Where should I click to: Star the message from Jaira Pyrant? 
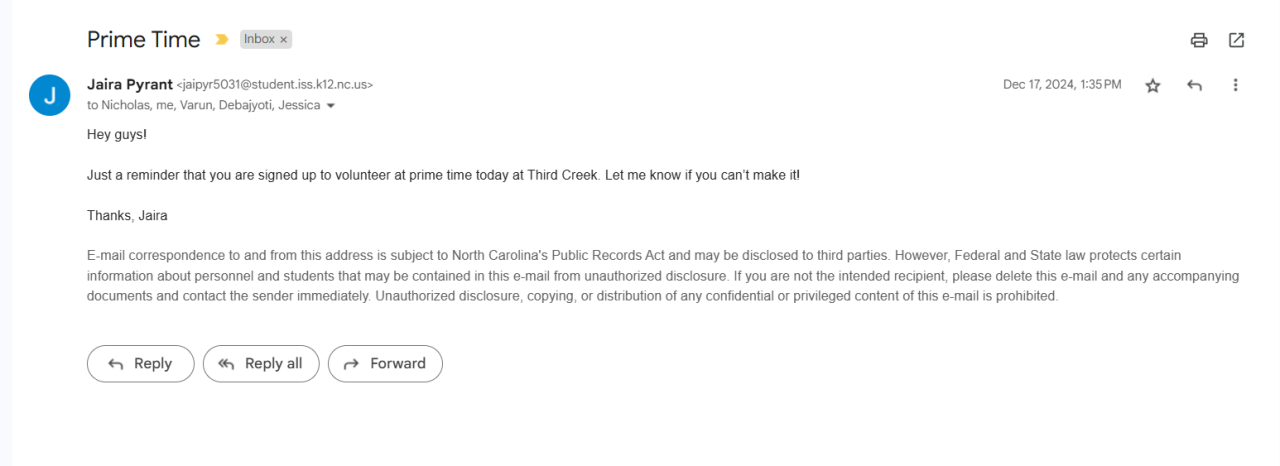1153,86
